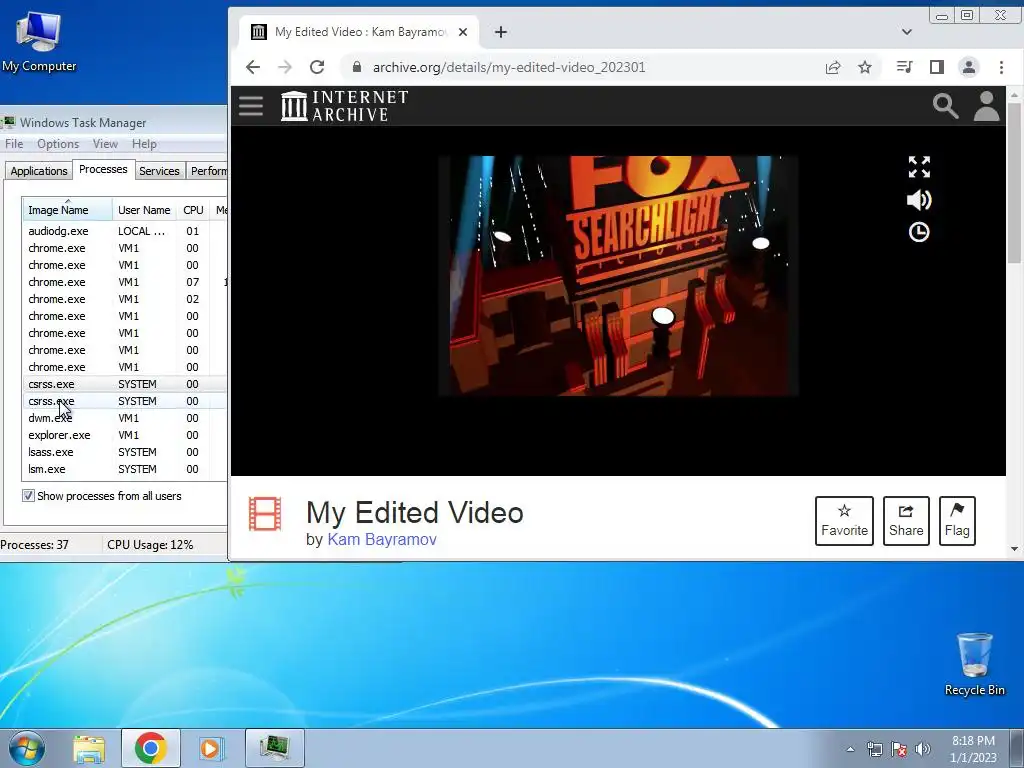Open the network tray icon
The image size is (1024, 768).
[874, 749]
